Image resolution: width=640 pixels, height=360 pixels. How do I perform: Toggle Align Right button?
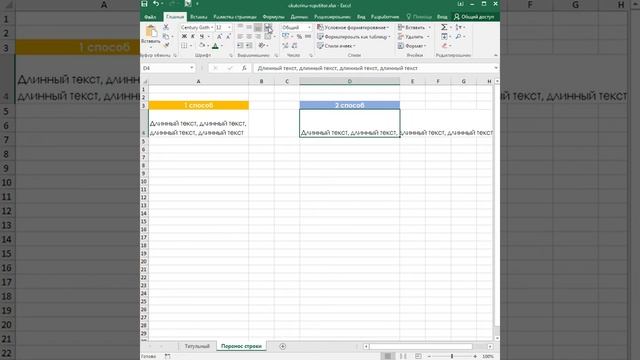pyautogui.click(x=258, y=37)
